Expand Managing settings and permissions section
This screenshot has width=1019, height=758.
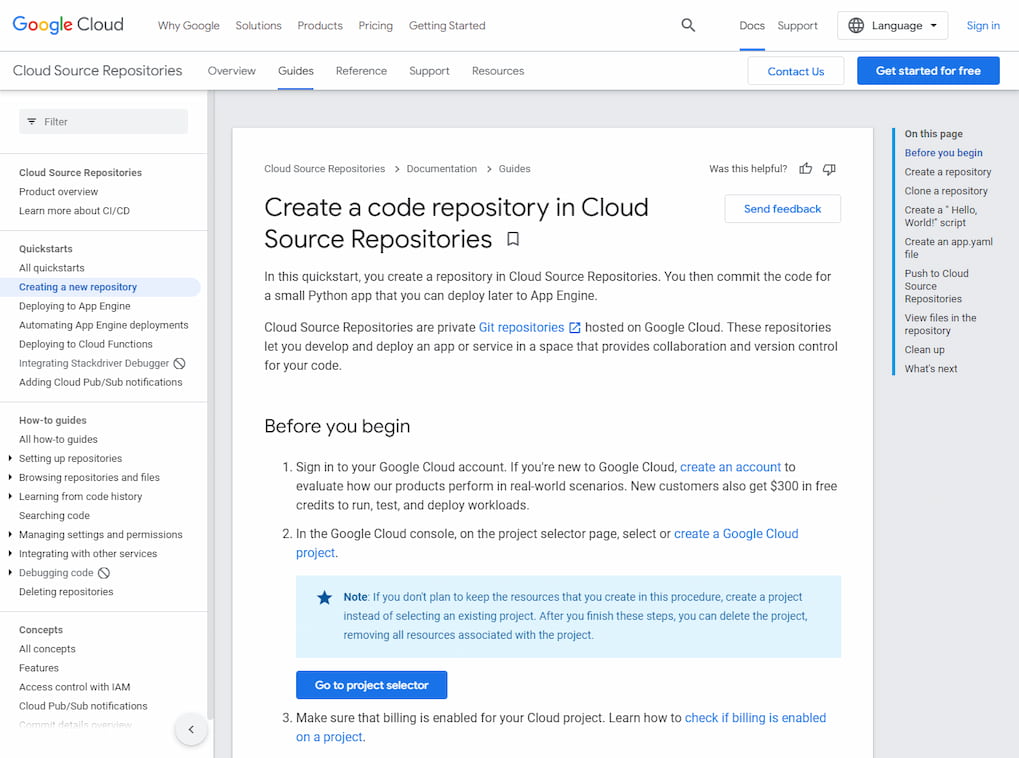click(x=10, y=535)
